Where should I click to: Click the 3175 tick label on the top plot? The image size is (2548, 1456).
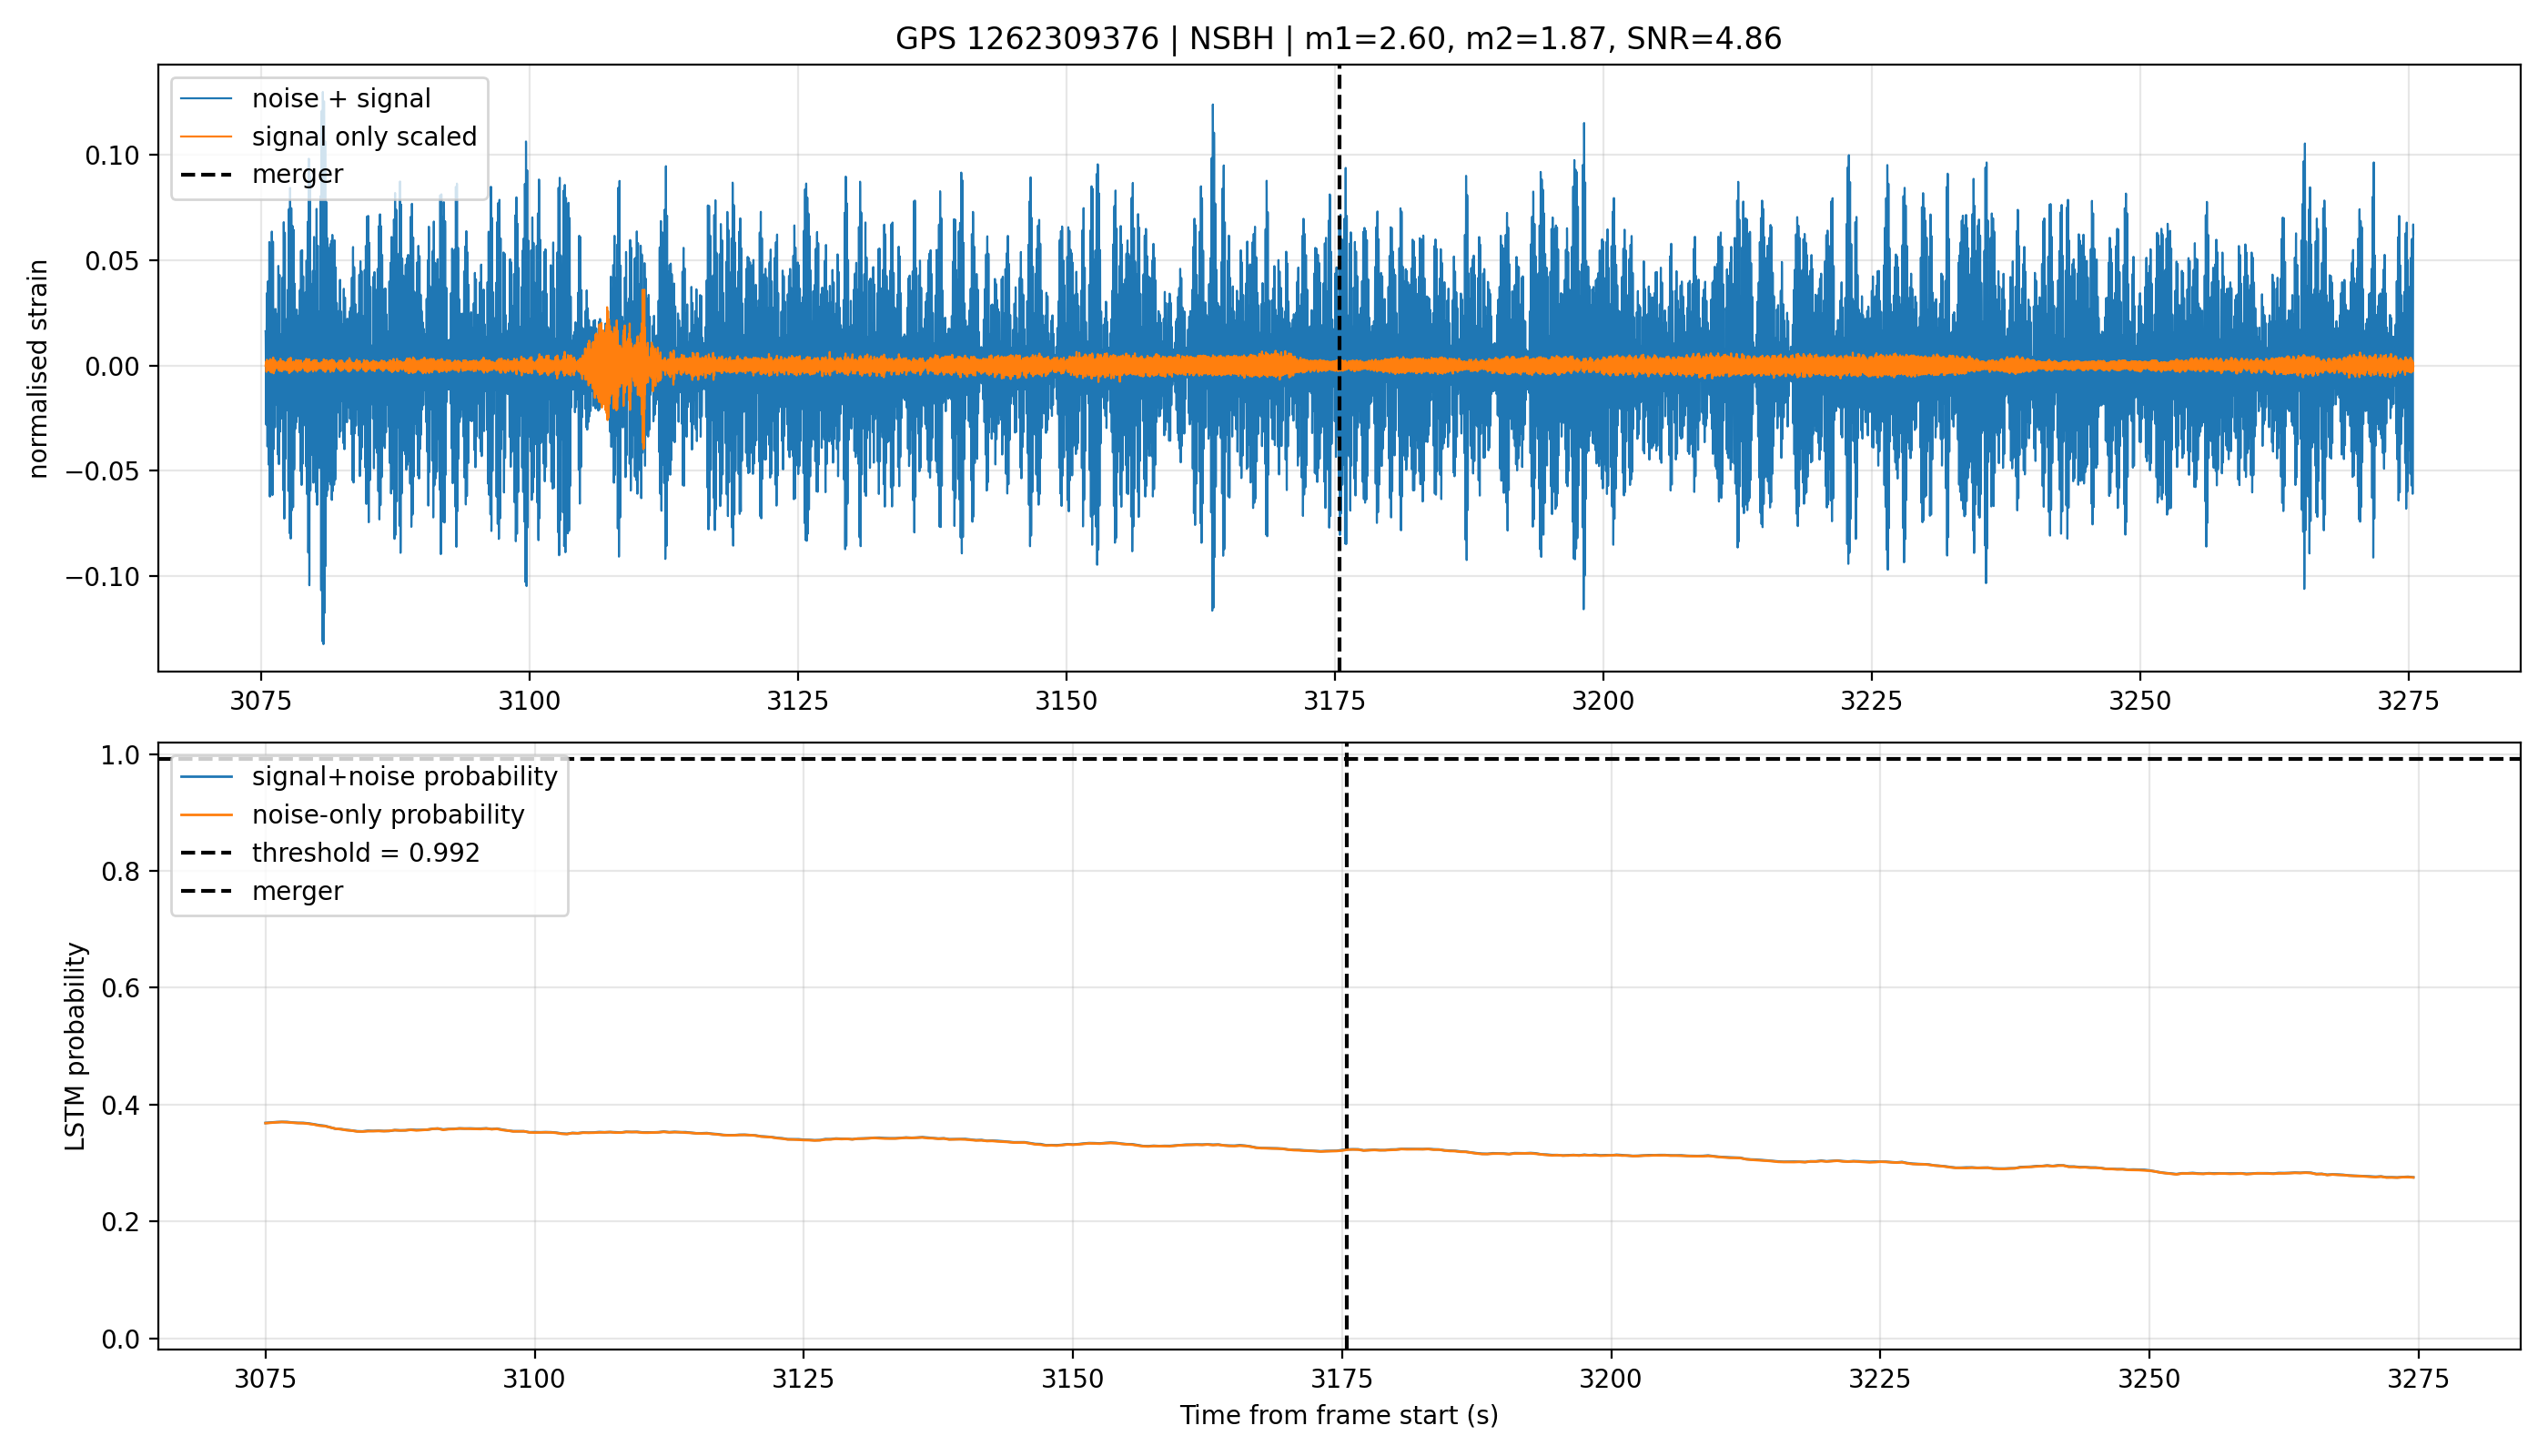pyautogui.click(x=1334, y=701)
